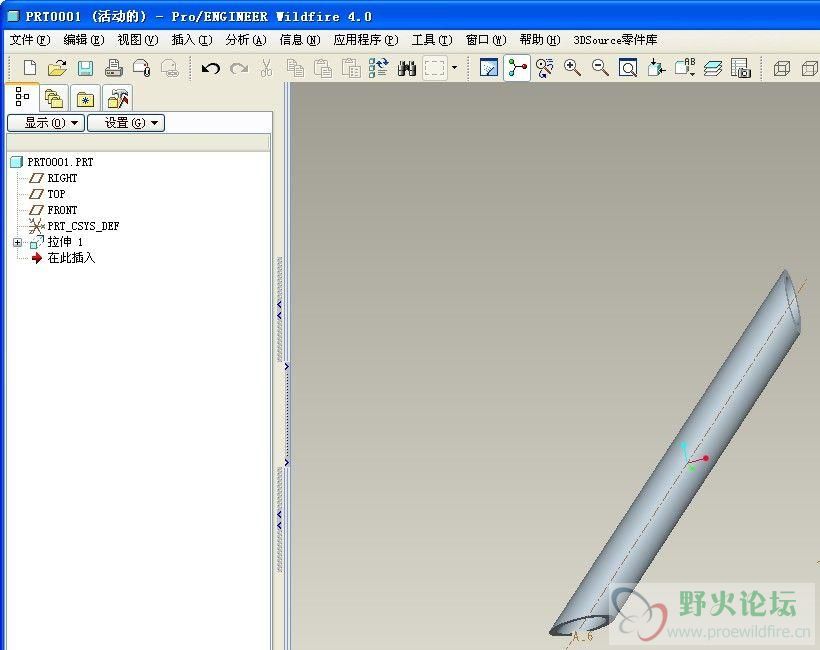
Task: Open the 设置(G) dropdown in model tree
Action: (126, 123)
